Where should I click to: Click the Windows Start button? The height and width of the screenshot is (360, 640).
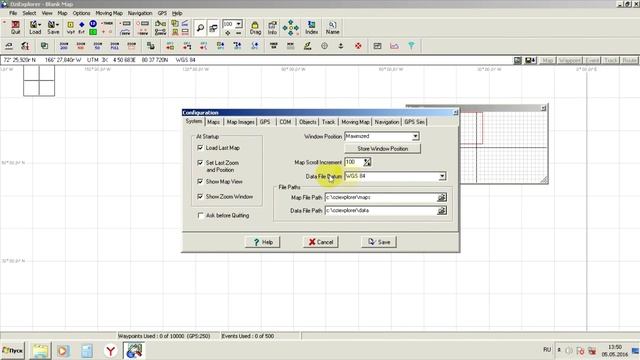13,351
